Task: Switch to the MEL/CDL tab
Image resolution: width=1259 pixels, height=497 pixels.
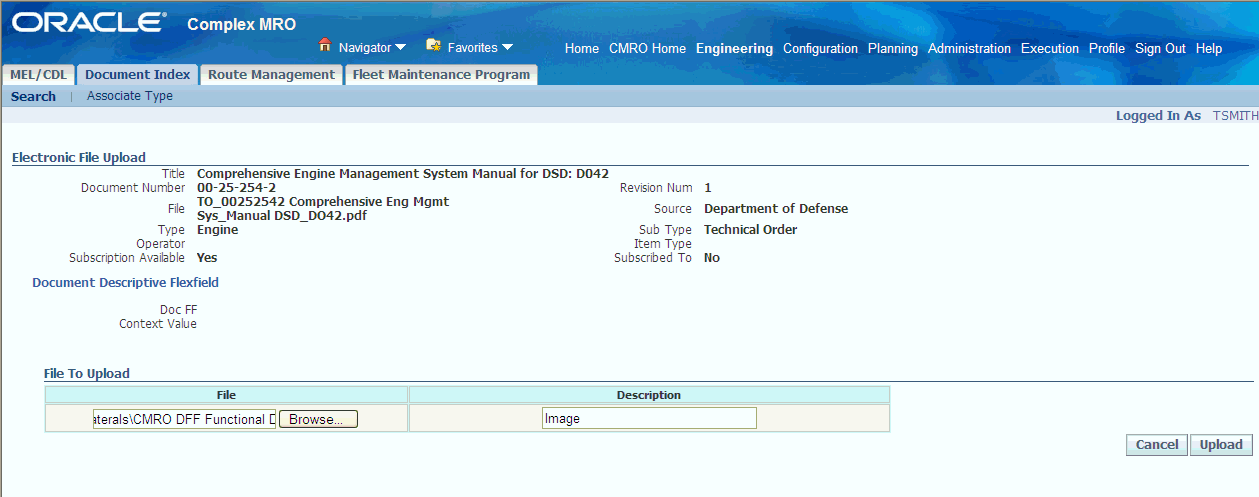Action: (x=38, y=75)
